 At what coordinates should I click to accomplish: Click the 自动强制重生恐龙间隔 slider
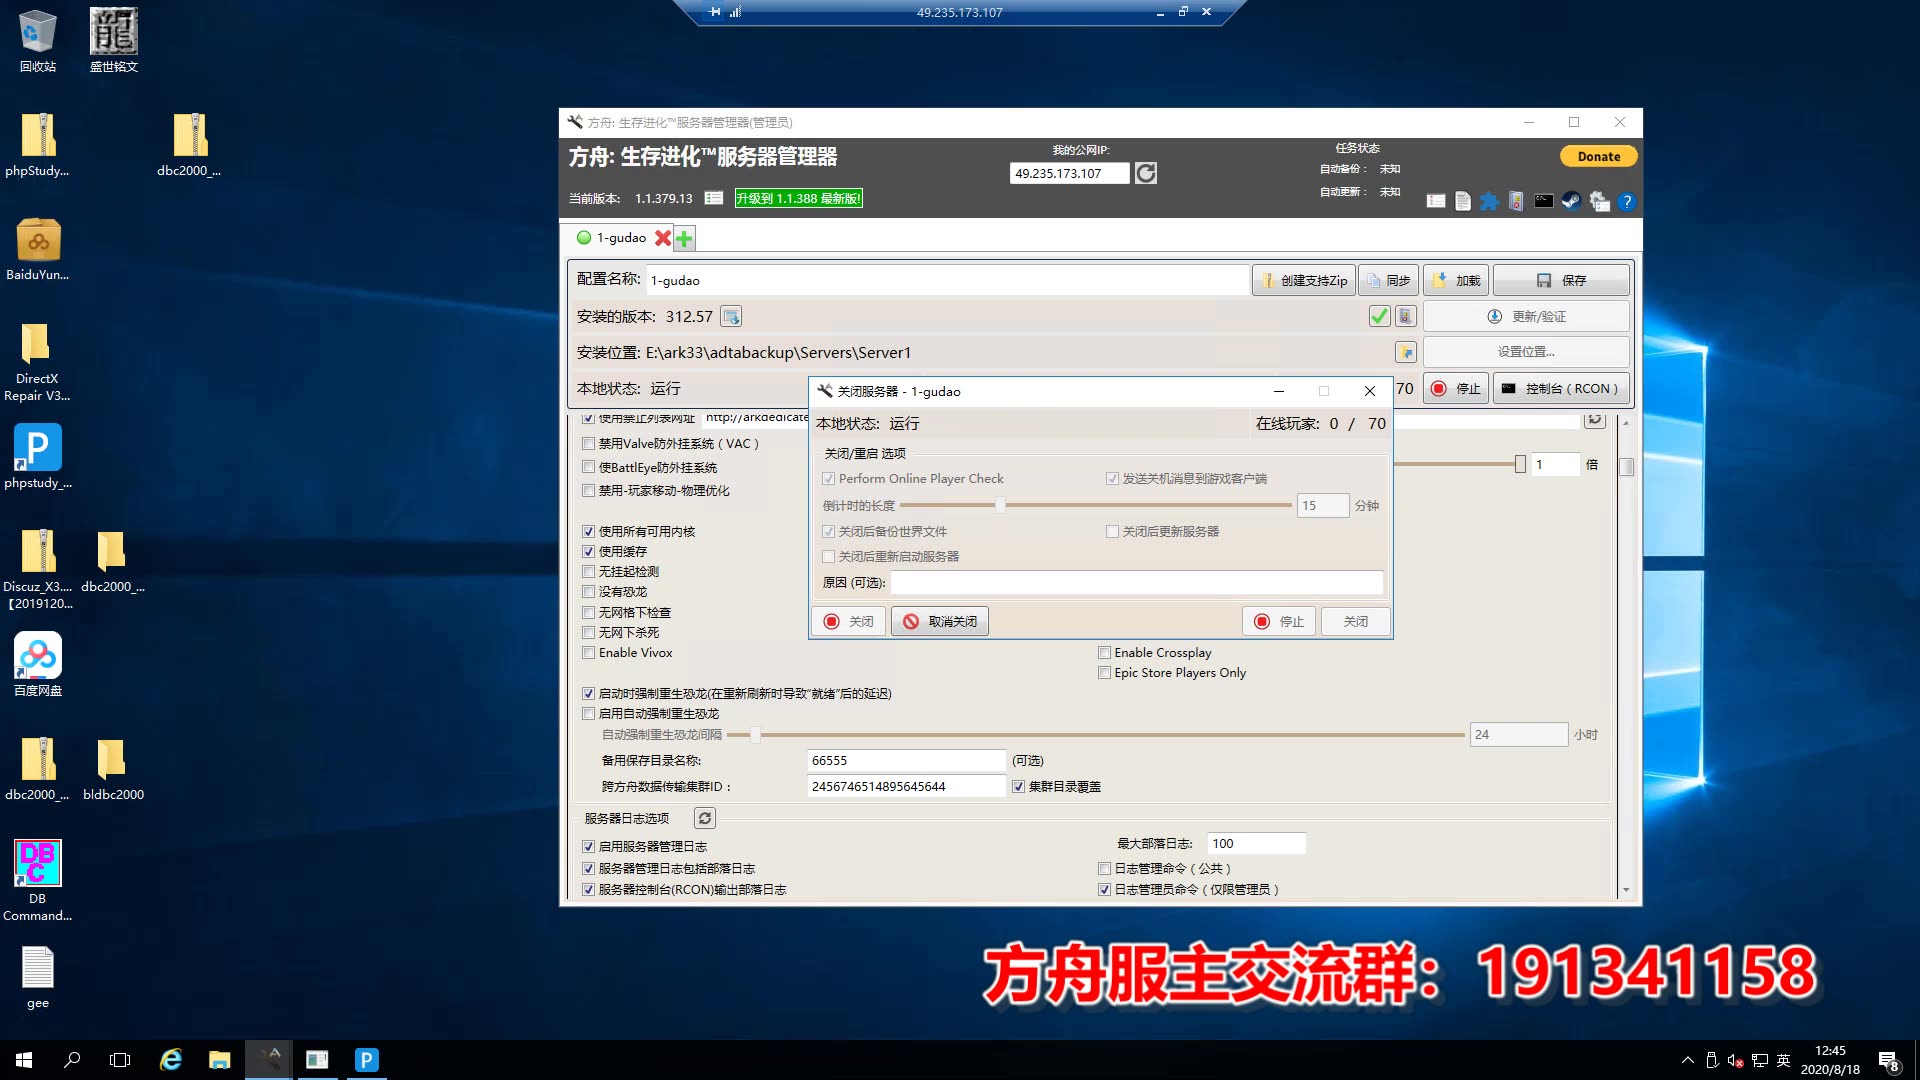coord(1095,735)
